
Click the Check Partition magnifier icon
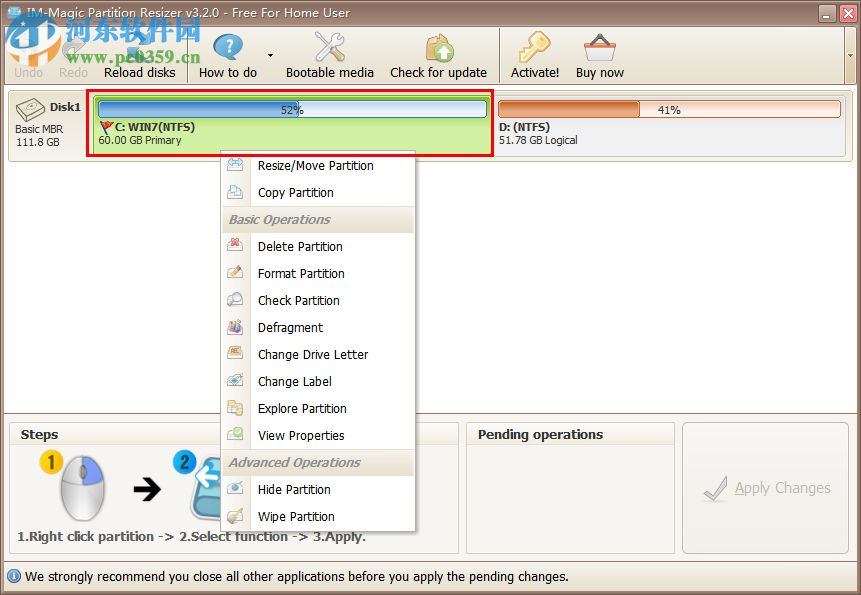[x=235, y=299]
